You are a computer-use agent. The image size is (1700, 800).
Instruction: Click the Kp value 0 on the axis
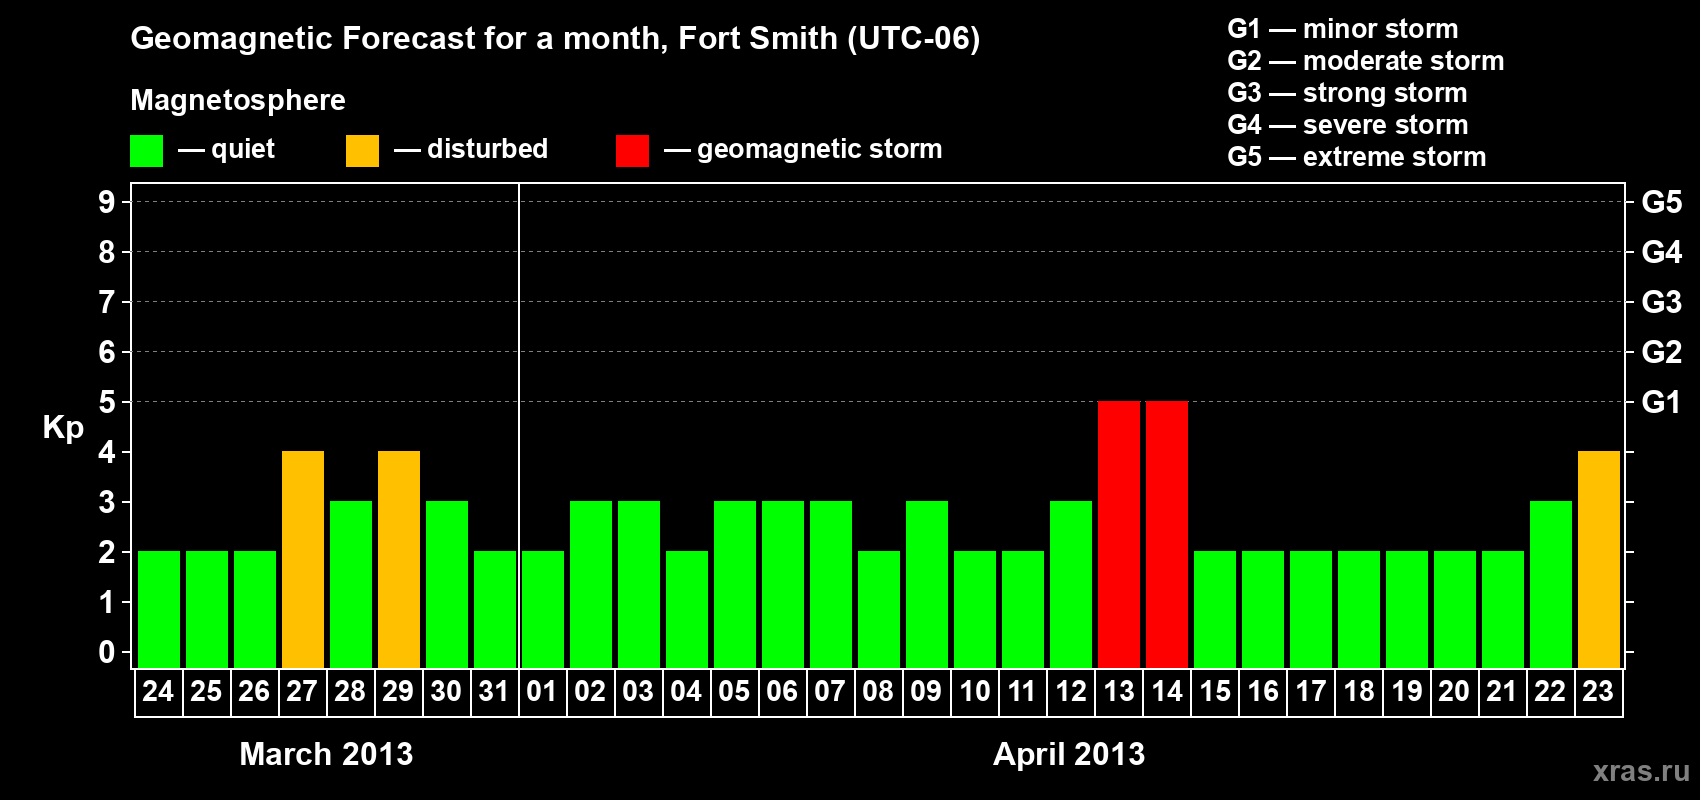pos(107,652)
